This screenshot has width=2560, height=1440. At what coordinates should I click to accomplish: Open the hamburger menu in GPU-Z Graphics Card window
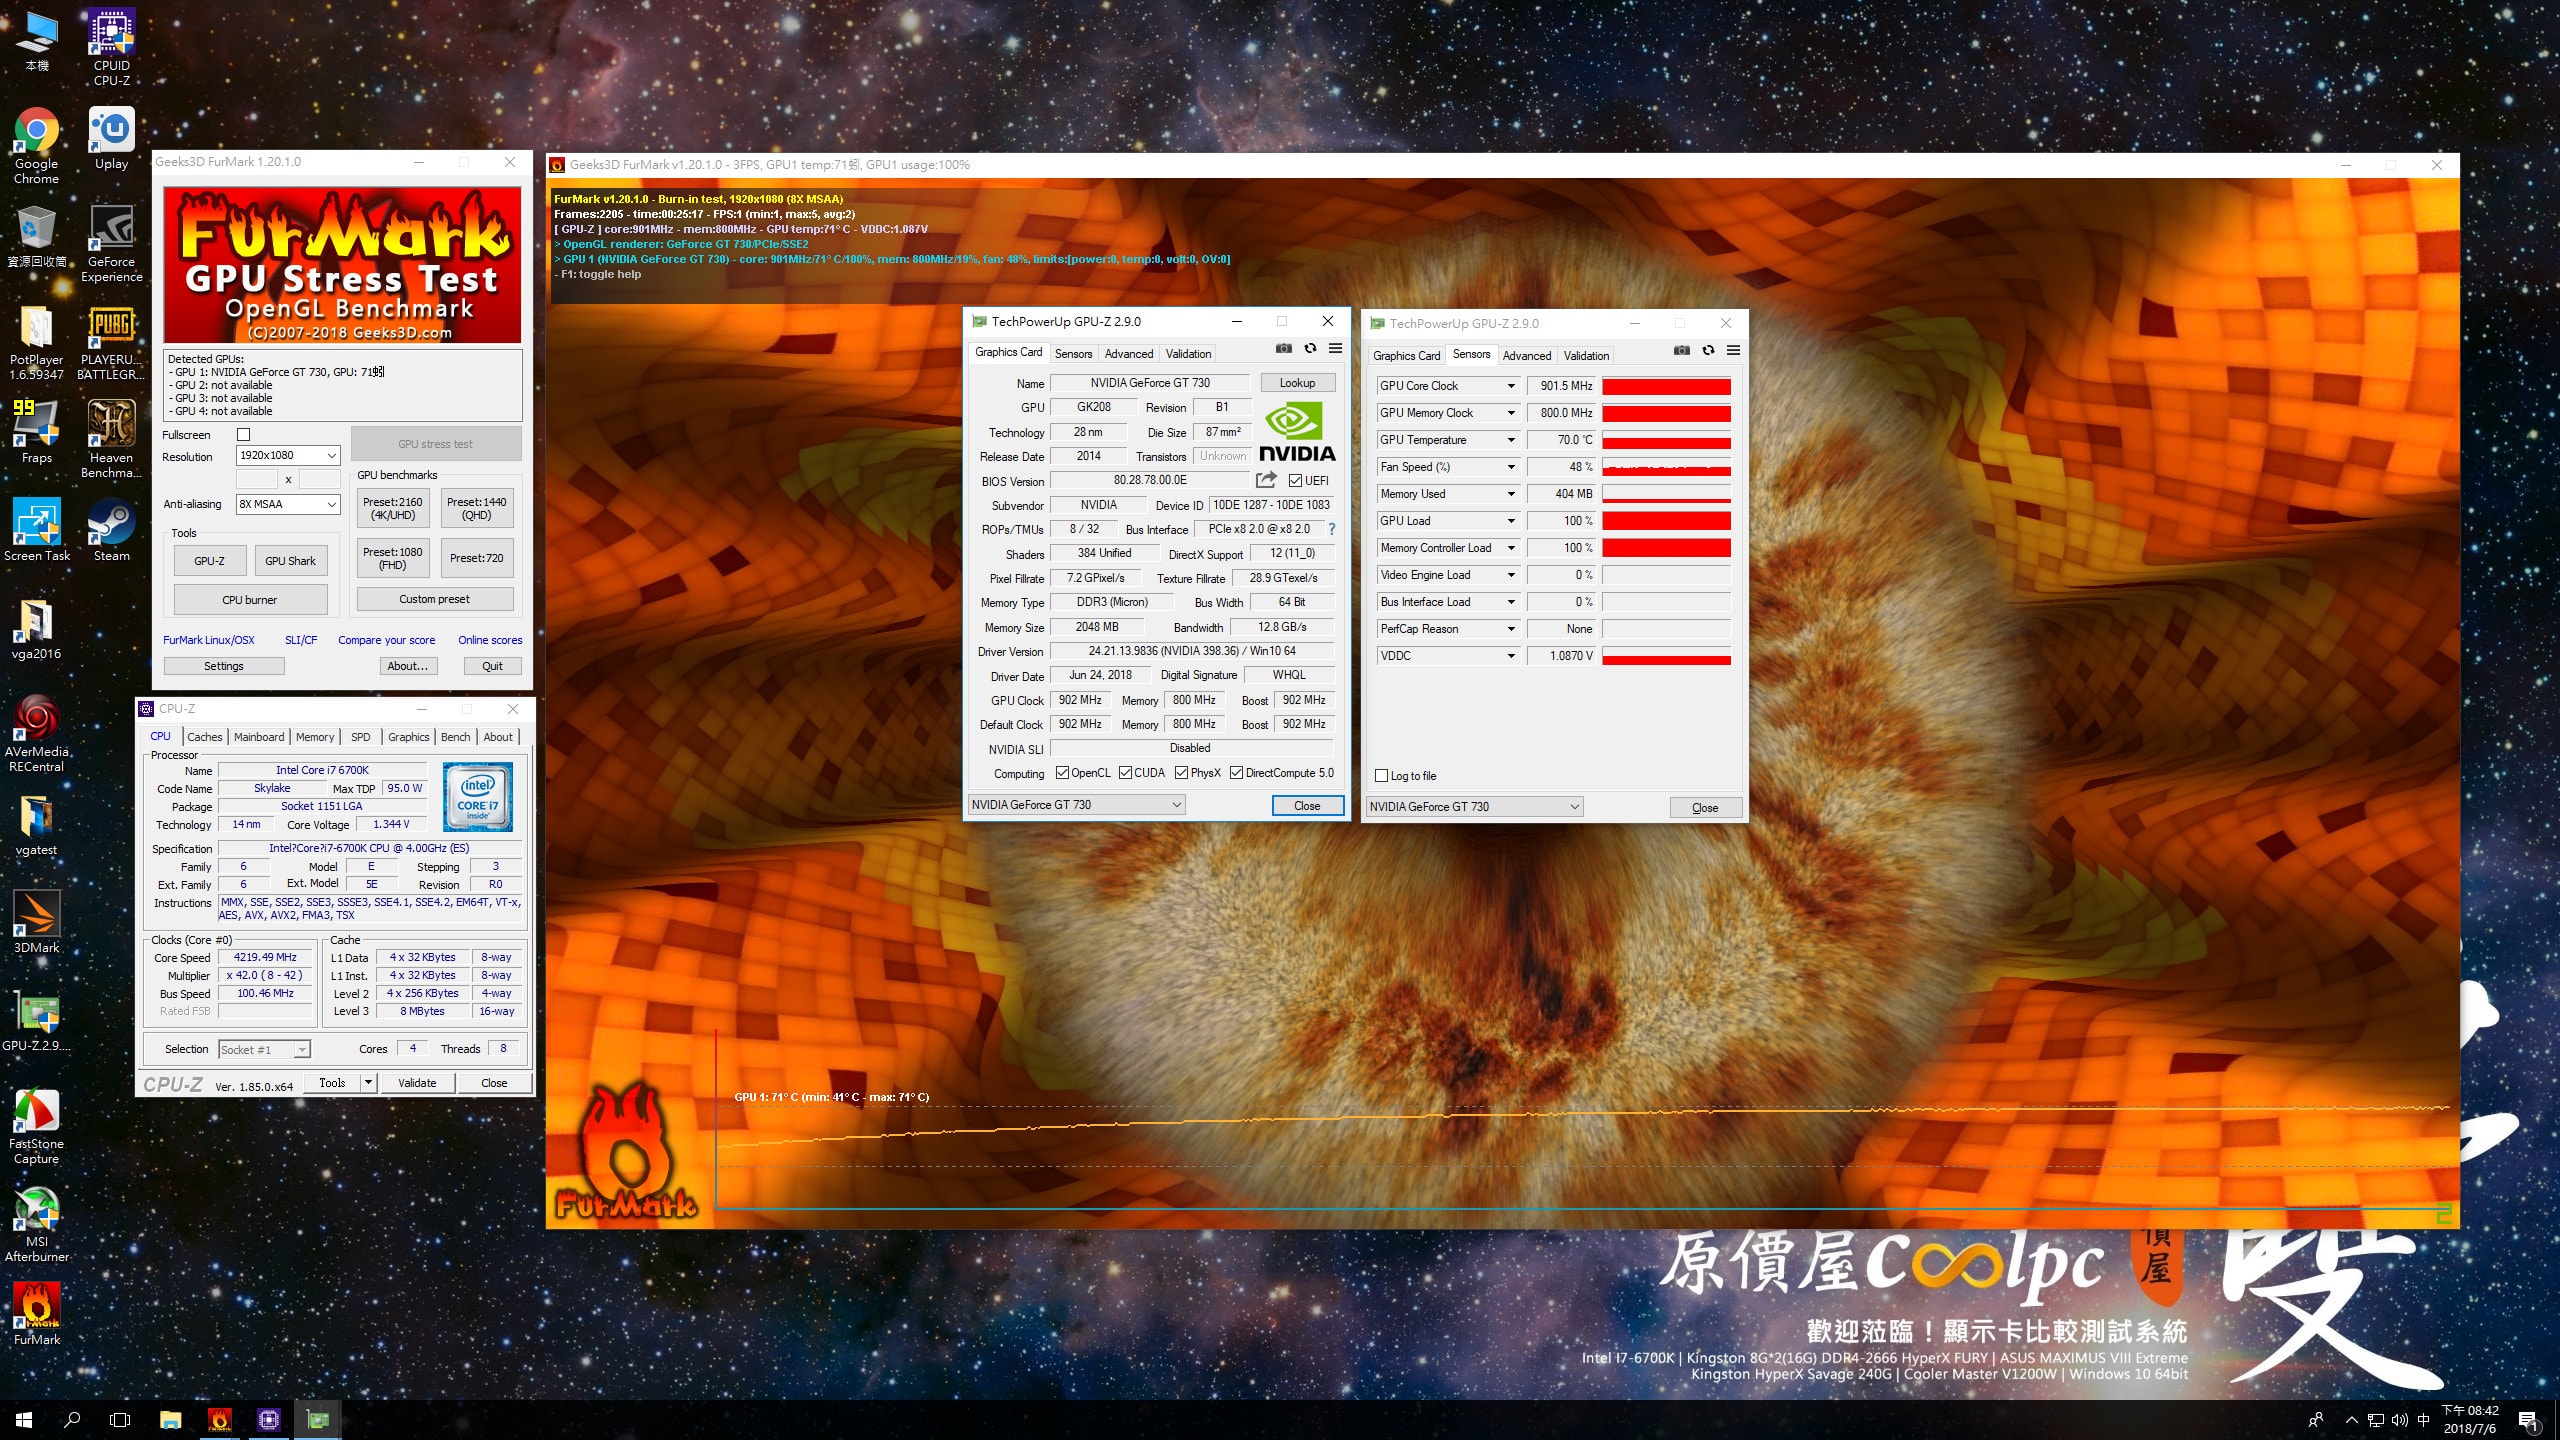(1335, 349)
